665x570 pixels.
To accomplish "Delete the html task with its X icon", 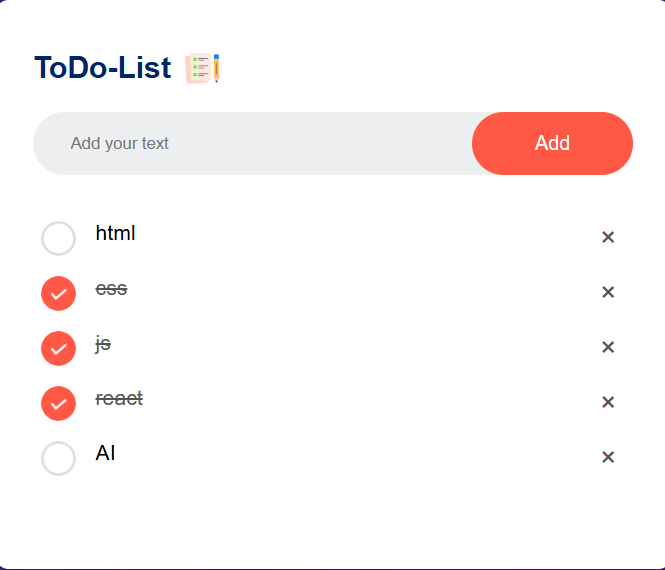I will coord(608,237).
